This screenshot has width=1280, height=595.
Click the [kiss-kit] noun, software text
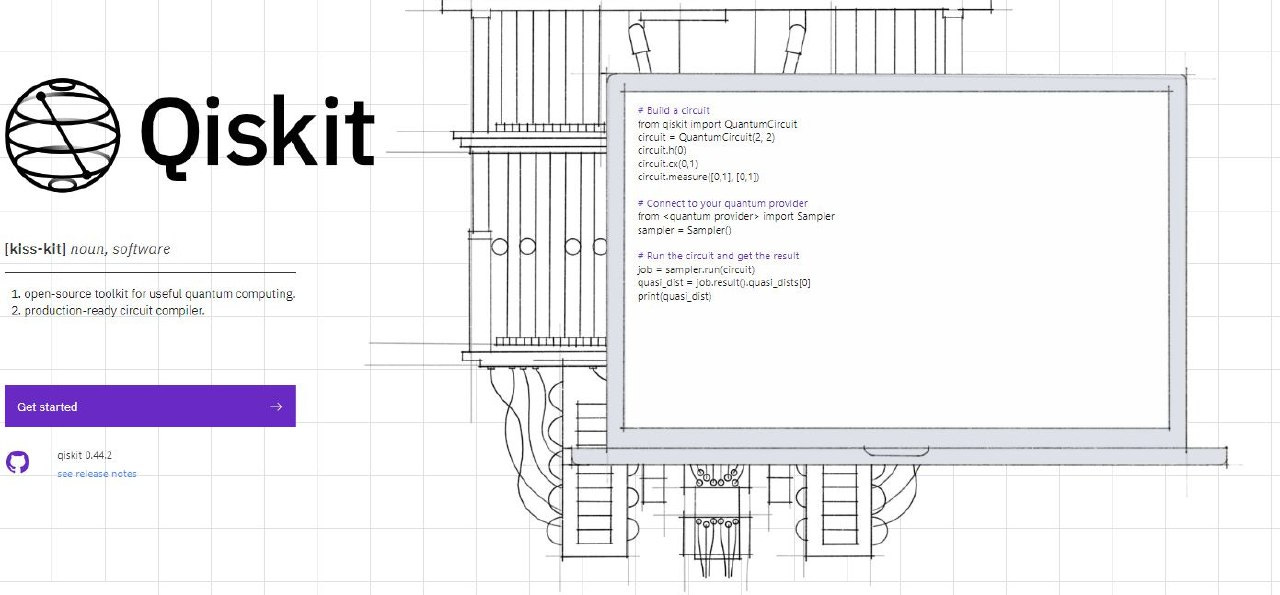(x=87, y=249)
